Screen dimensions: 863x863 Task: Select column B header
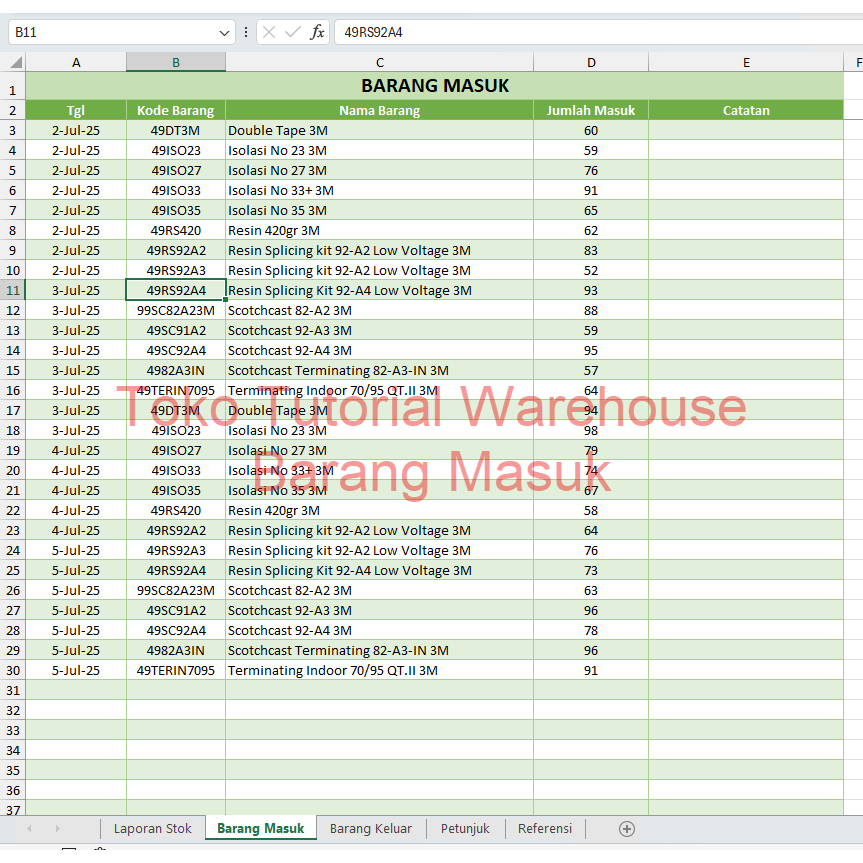pyautogui.click(x=176, y=62)
